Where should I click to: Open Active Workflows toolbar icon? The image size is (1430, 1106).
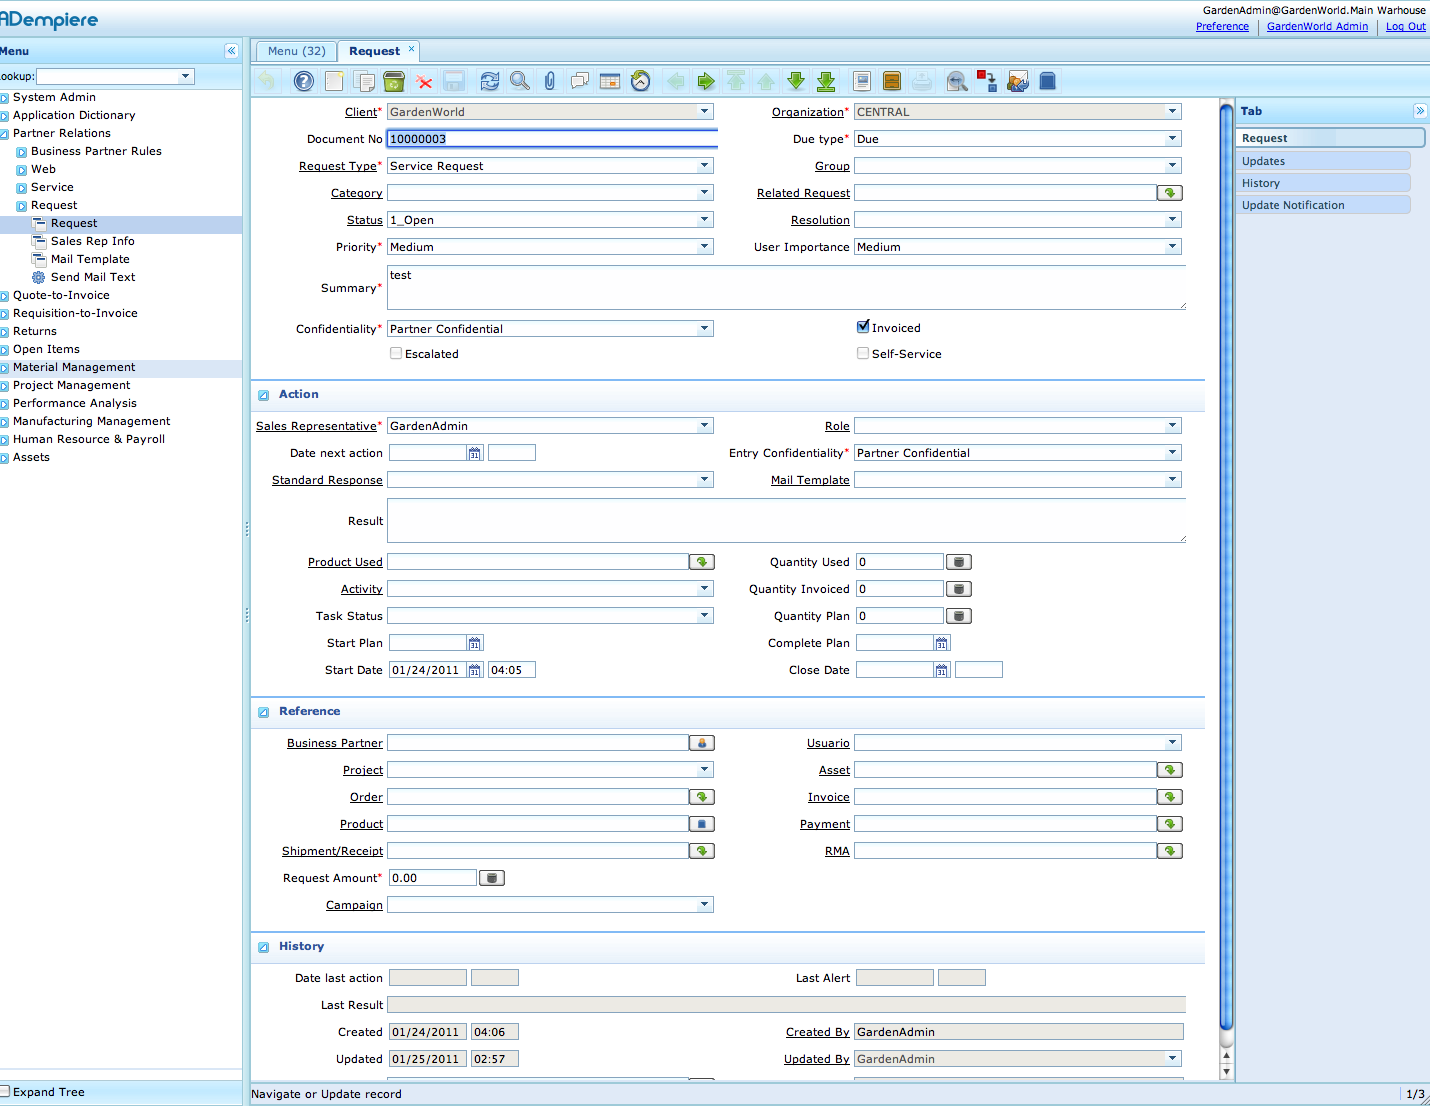(987, 81)
